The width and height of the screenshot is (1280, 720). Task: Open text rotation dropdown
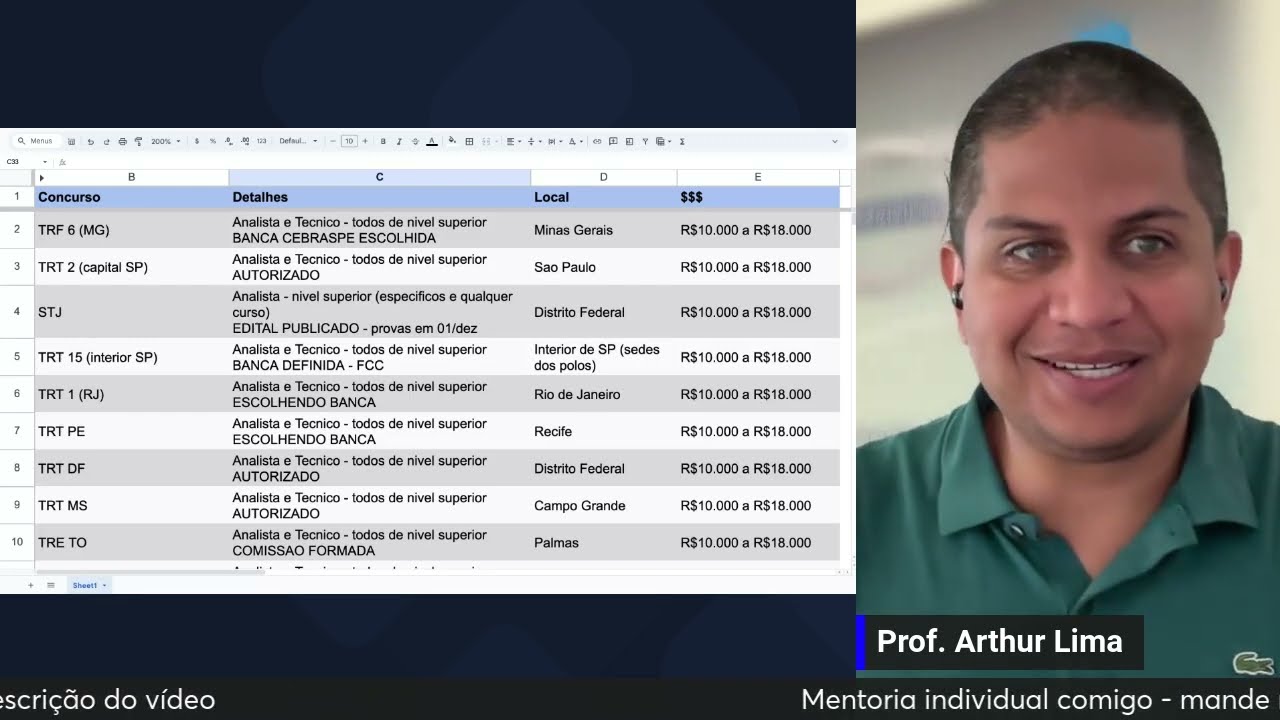coord(575,142)
